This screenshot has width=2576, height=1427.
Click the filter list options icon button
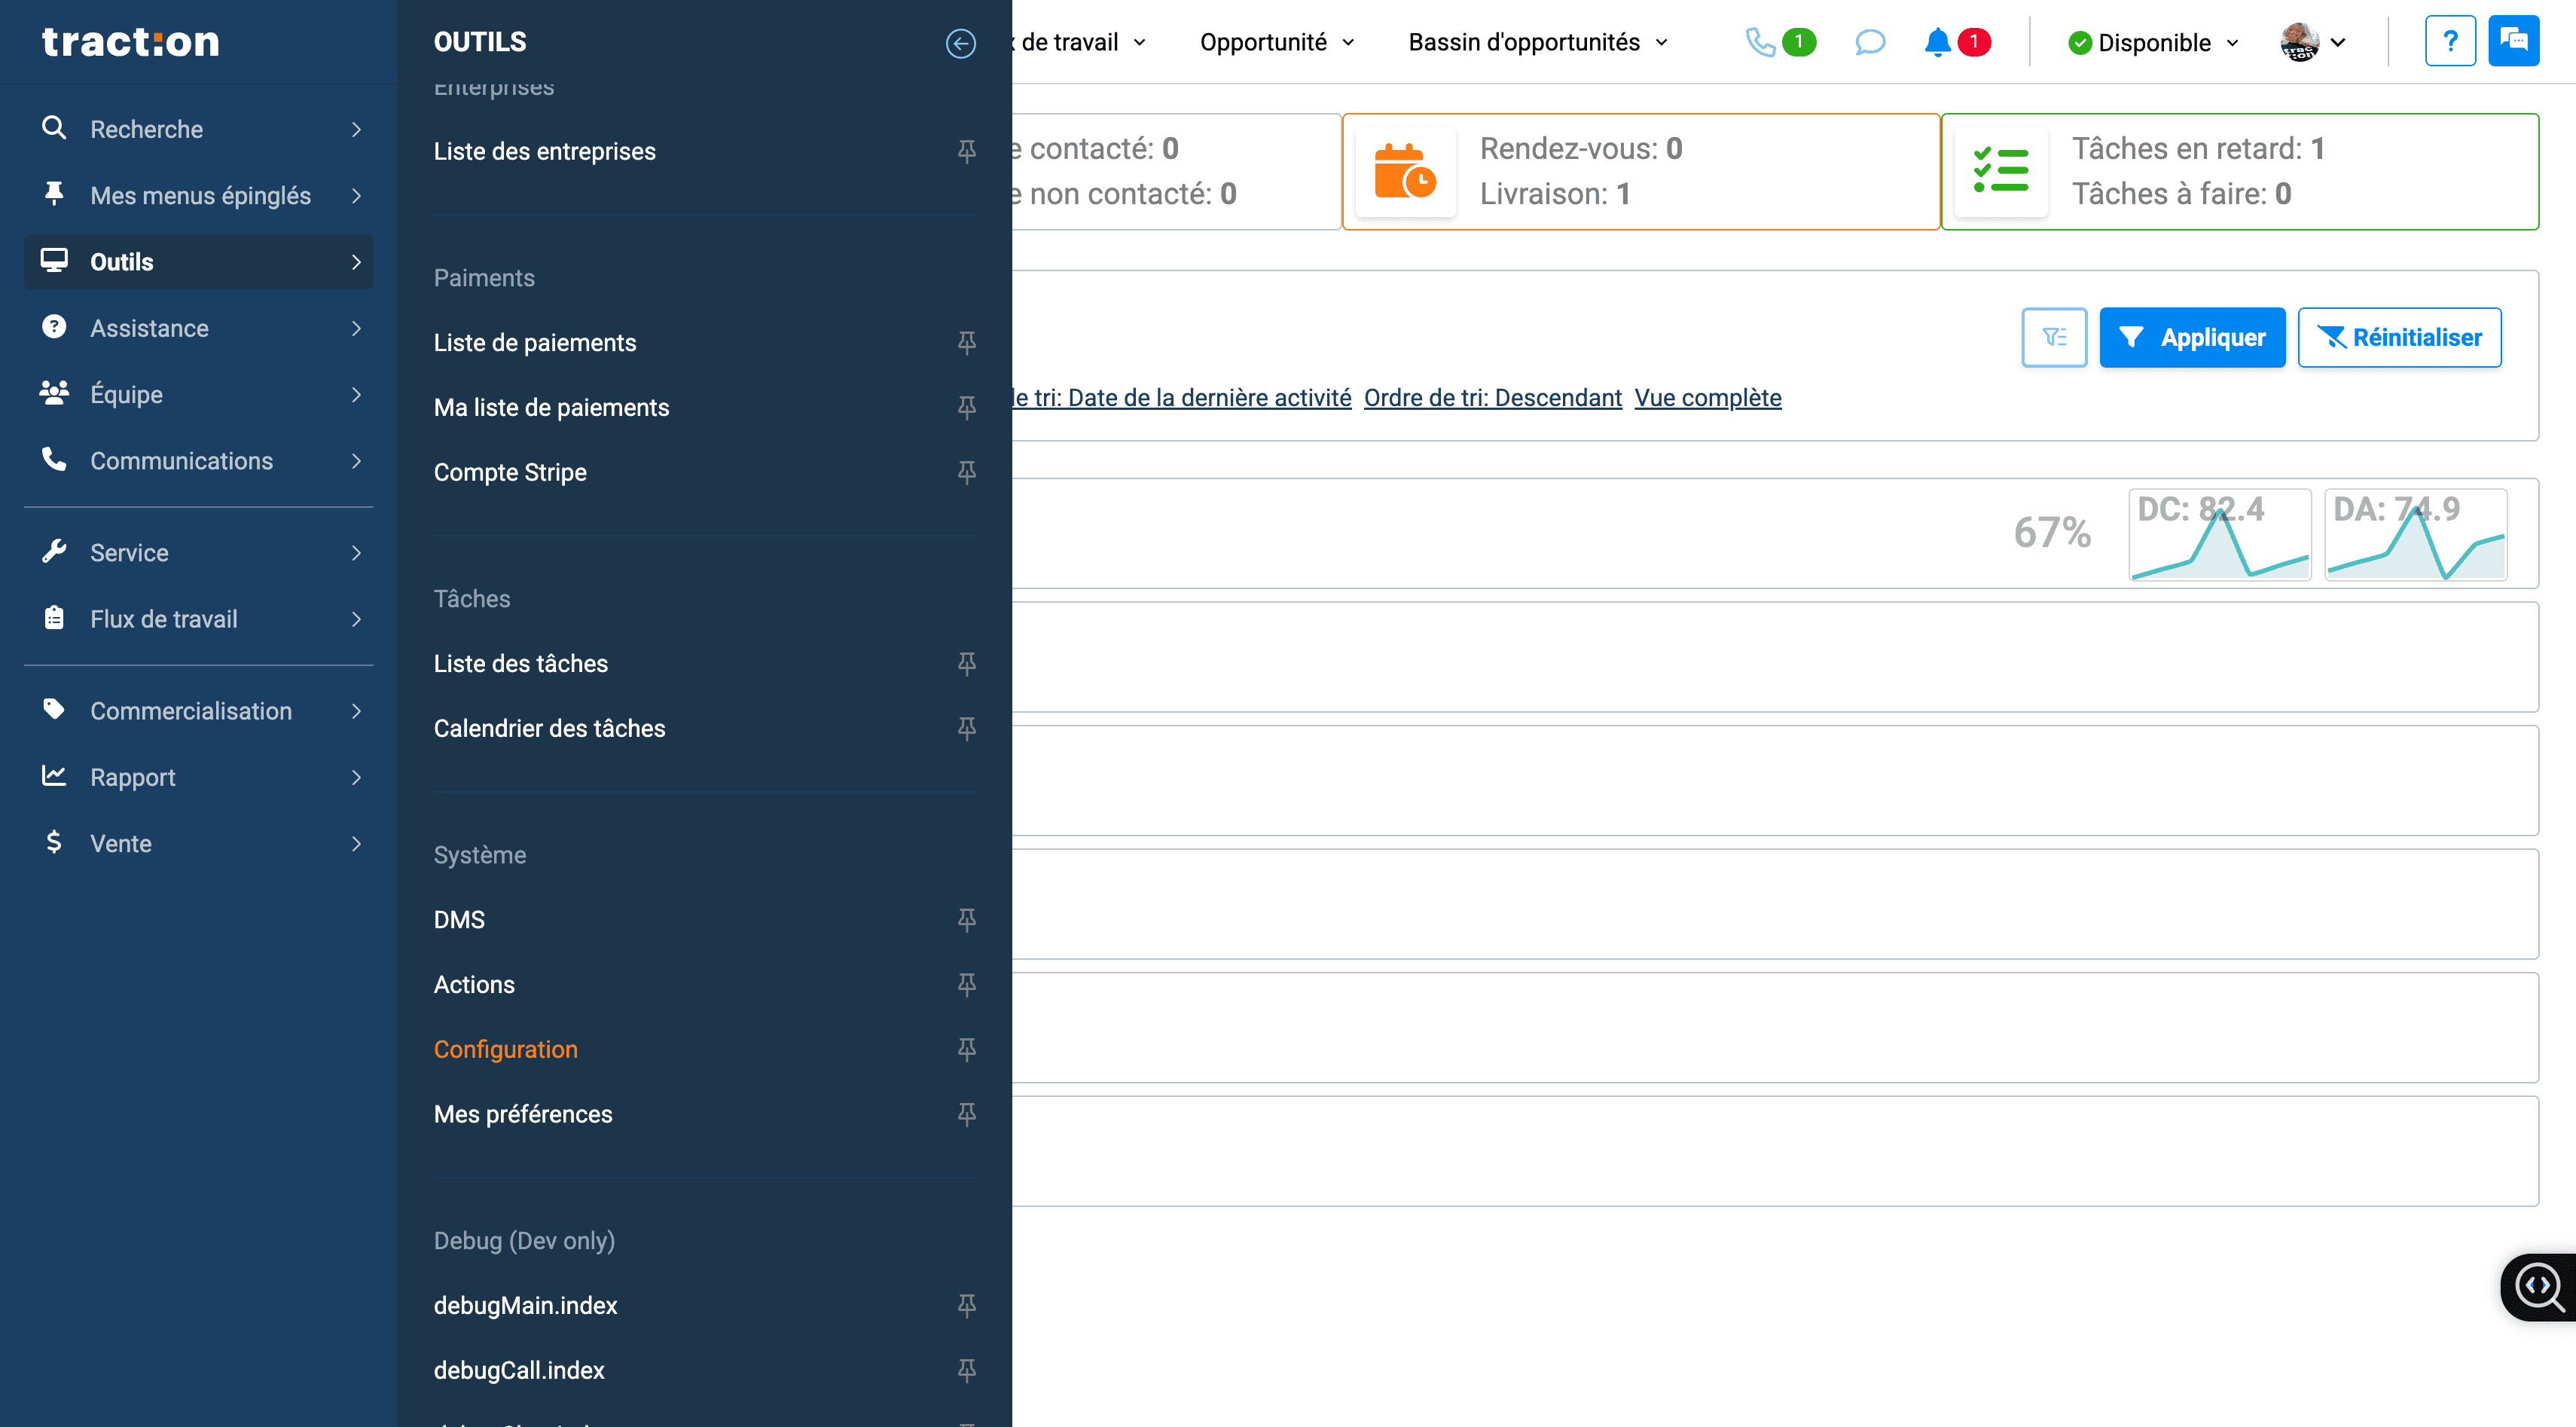2054,338
